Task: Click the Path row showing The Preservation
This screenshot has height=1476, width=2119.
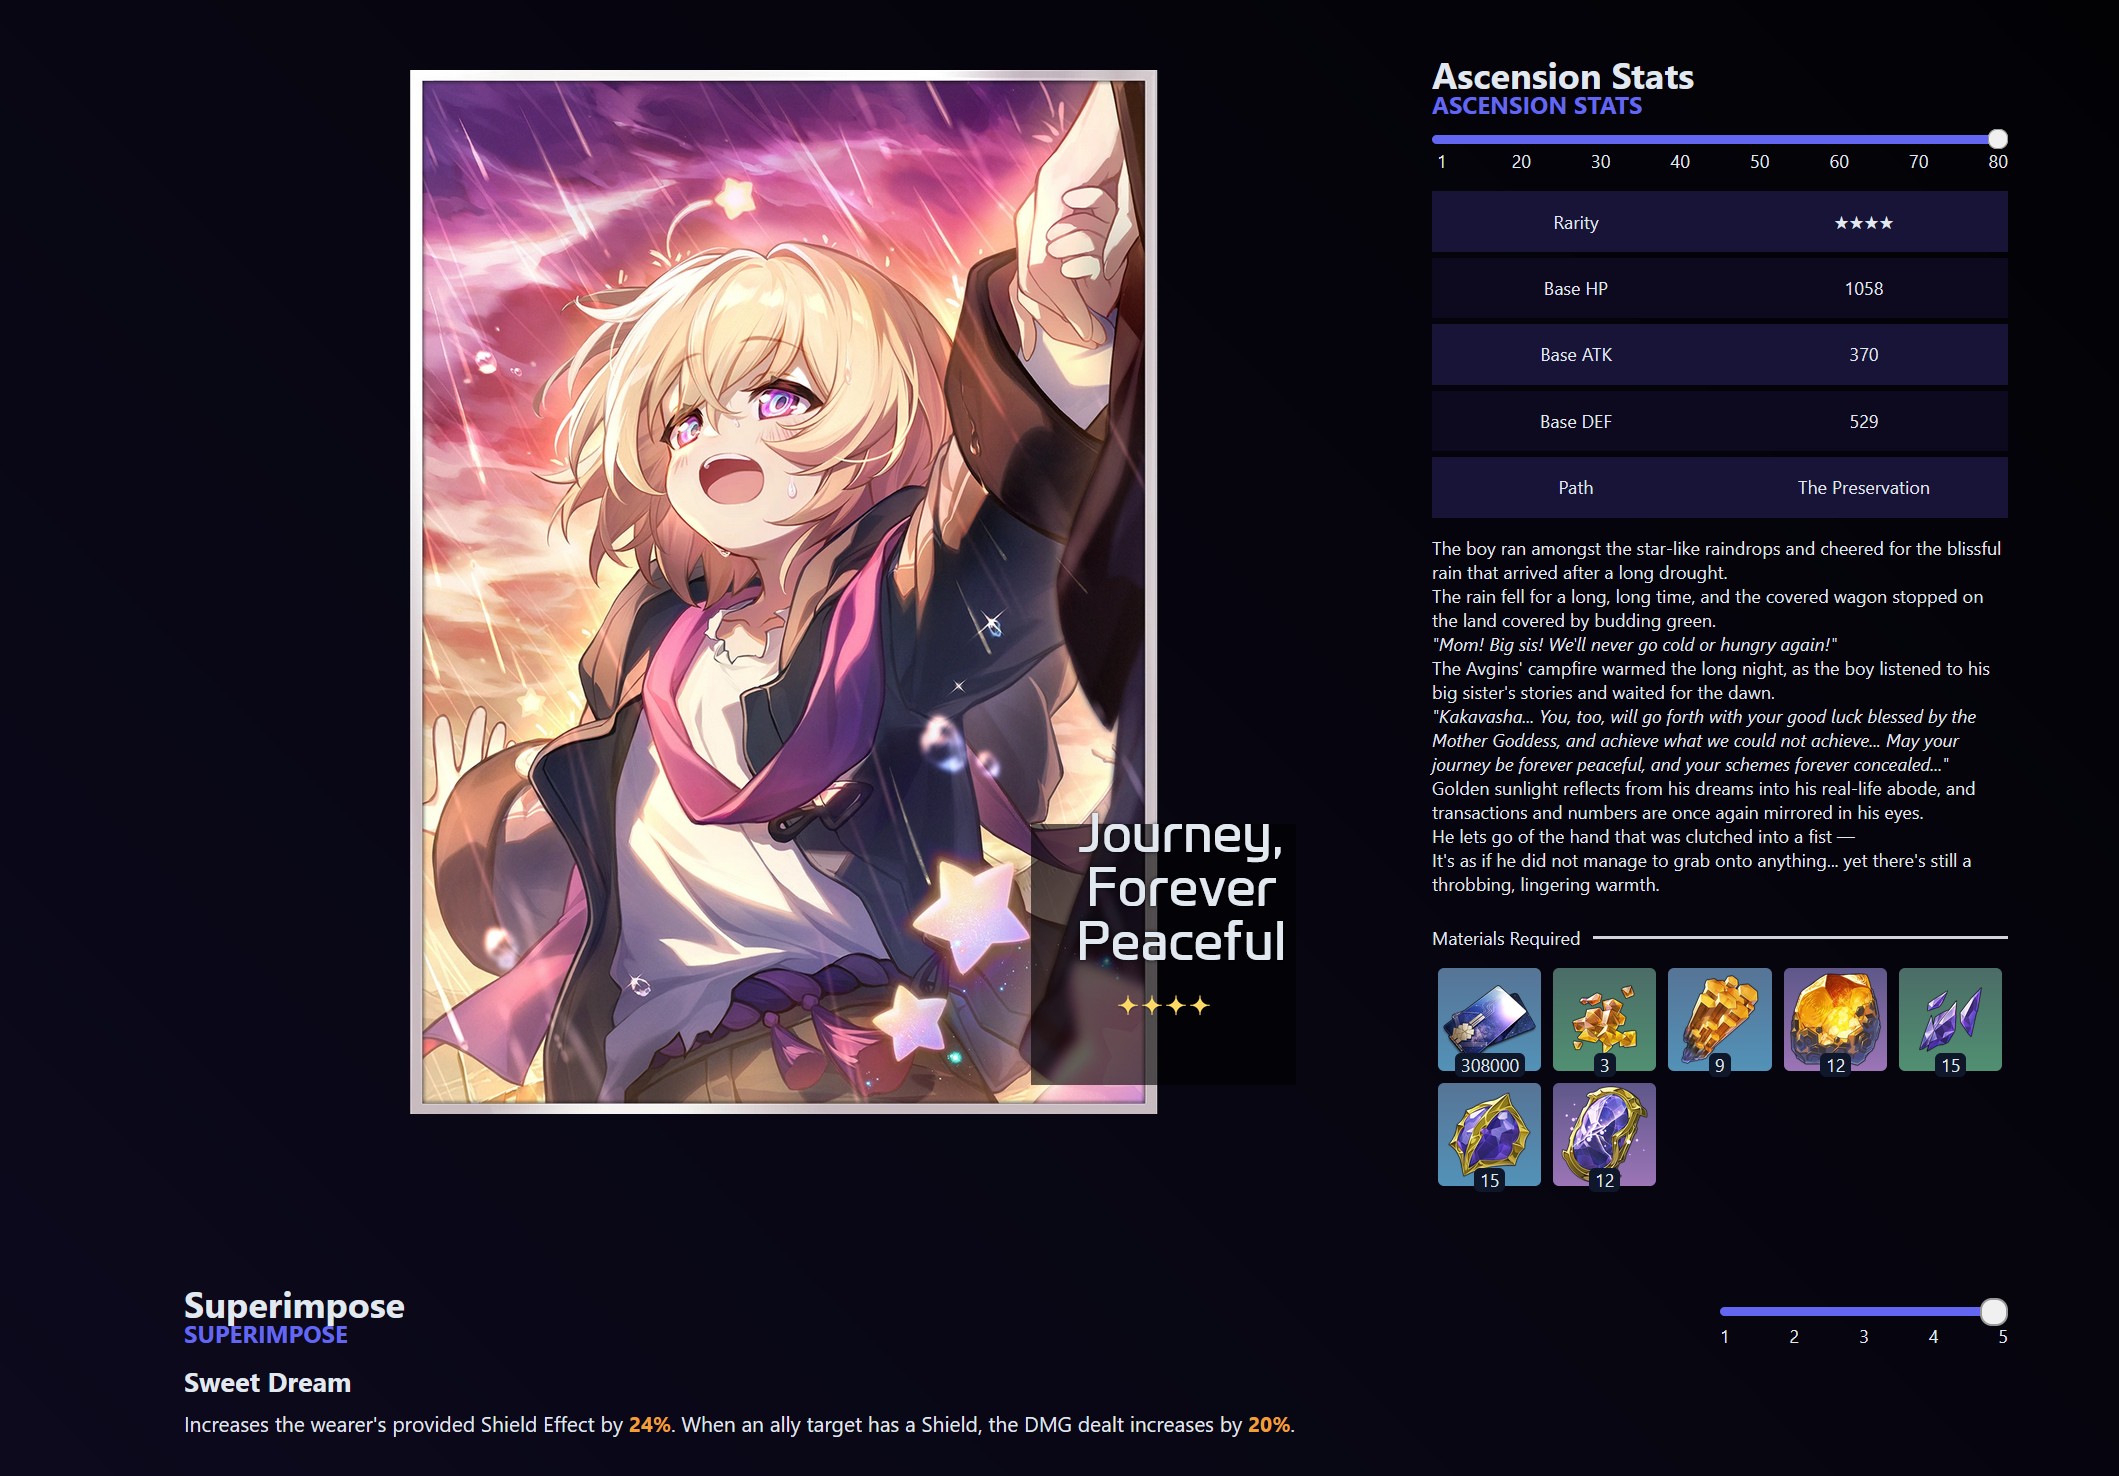Action: [1720, 488]
